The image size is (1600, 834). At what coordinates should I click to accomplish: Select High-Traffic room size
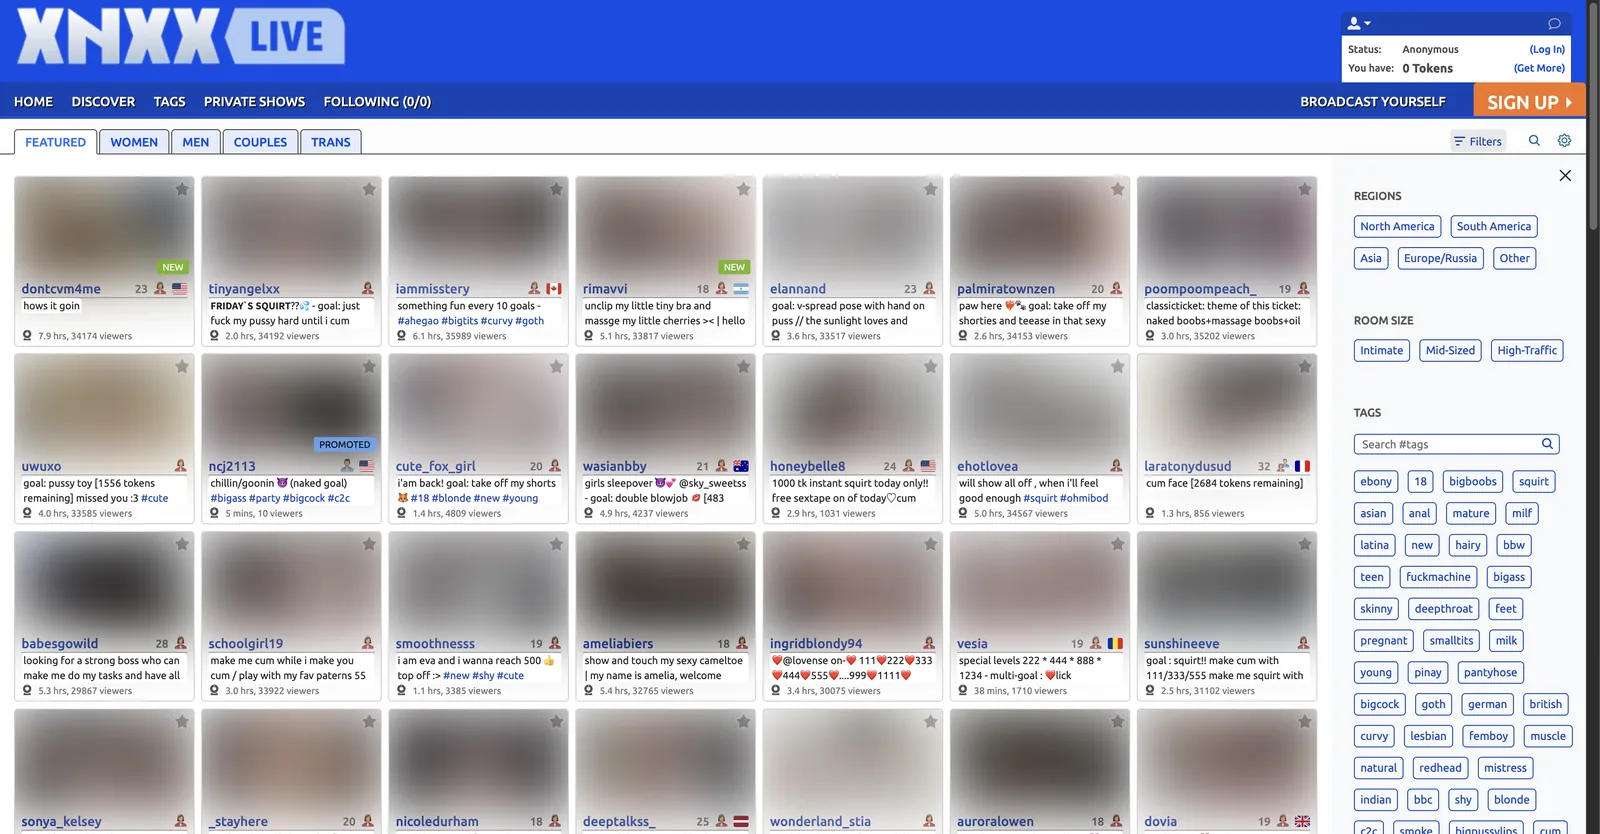point(1527,351)
